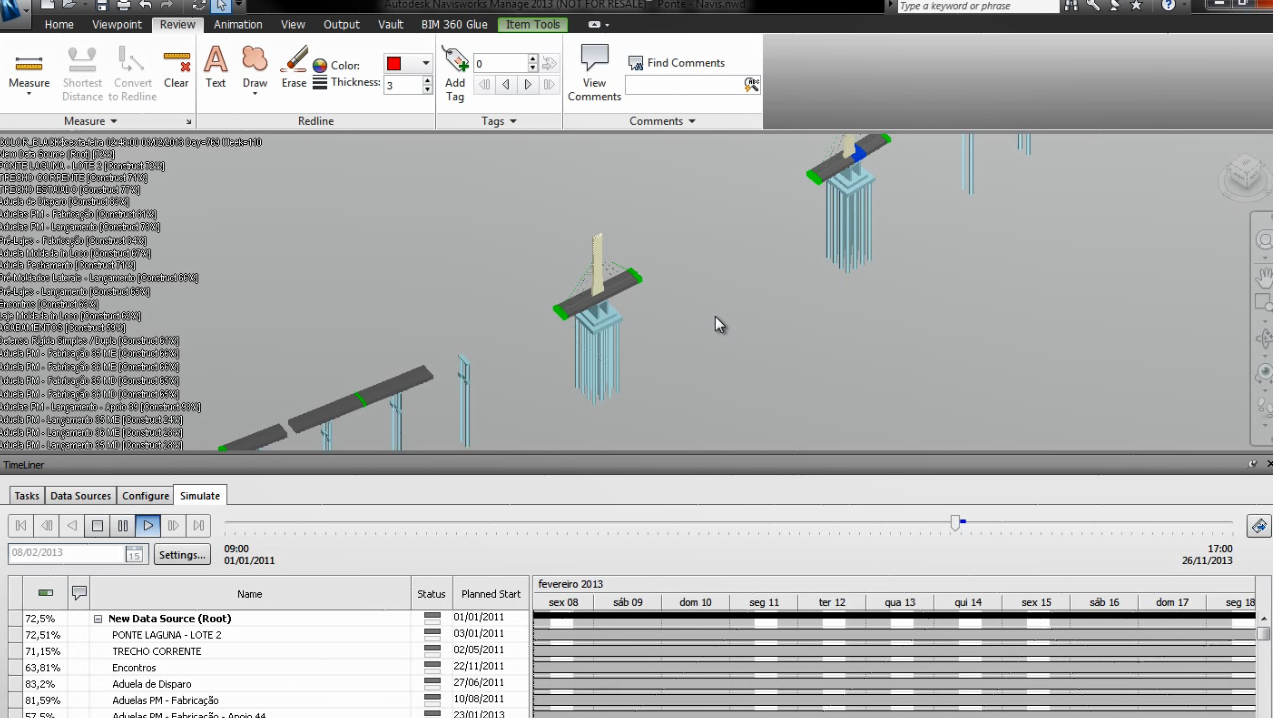The width and height of the screenshot is (1273, 718).
Task: Click the Find Comments button
Action: pyautogui.click(x=676, y=63)
